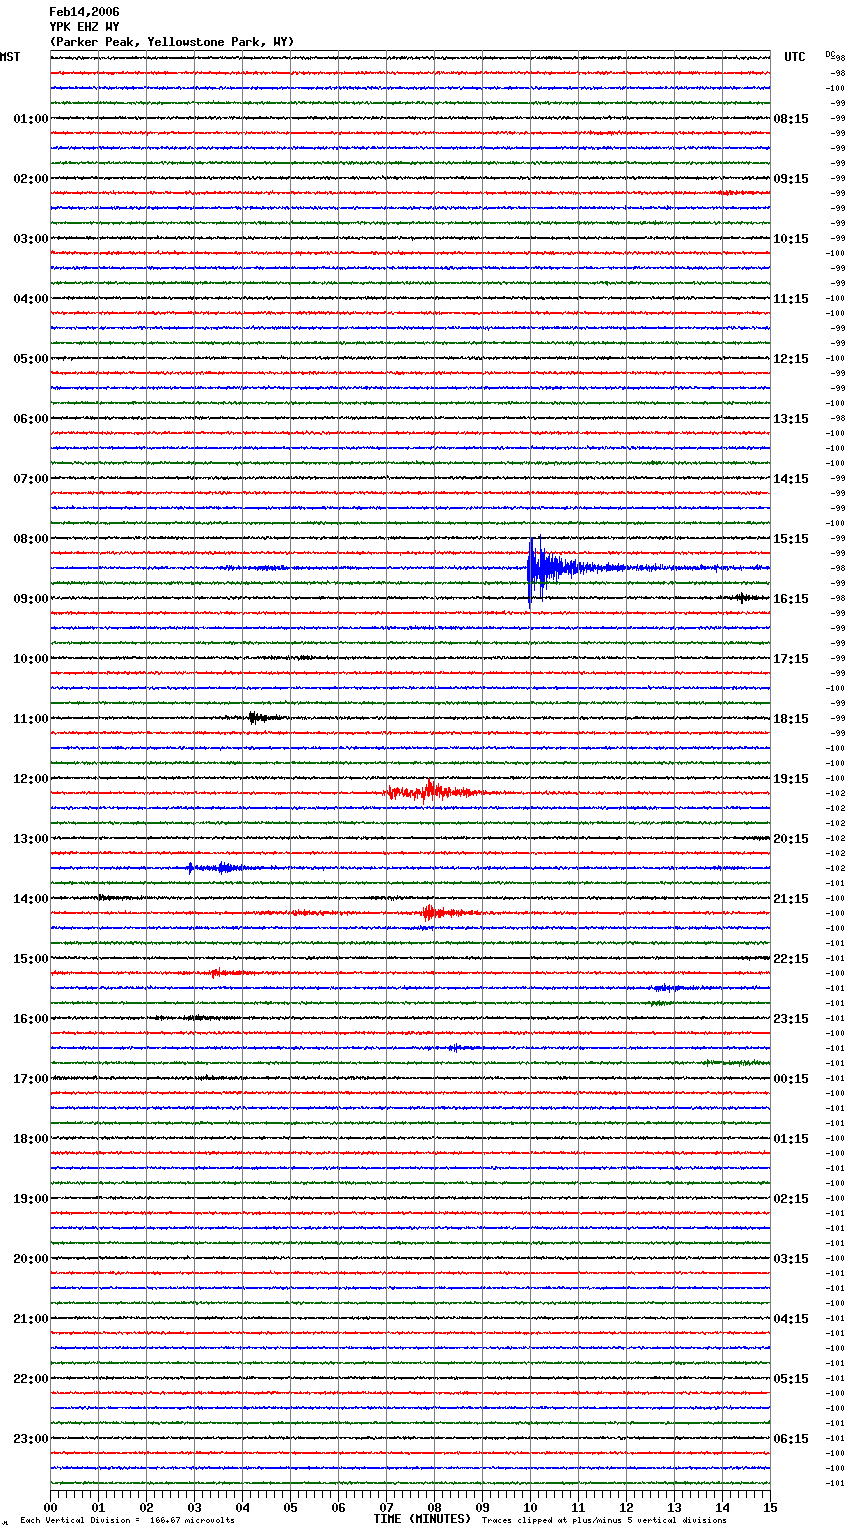Image resolution: width=850 pixels, height=1534 pixels.
Task: Click the Parker Peak, Yellowstone Park location text
Action: point(172,42)
